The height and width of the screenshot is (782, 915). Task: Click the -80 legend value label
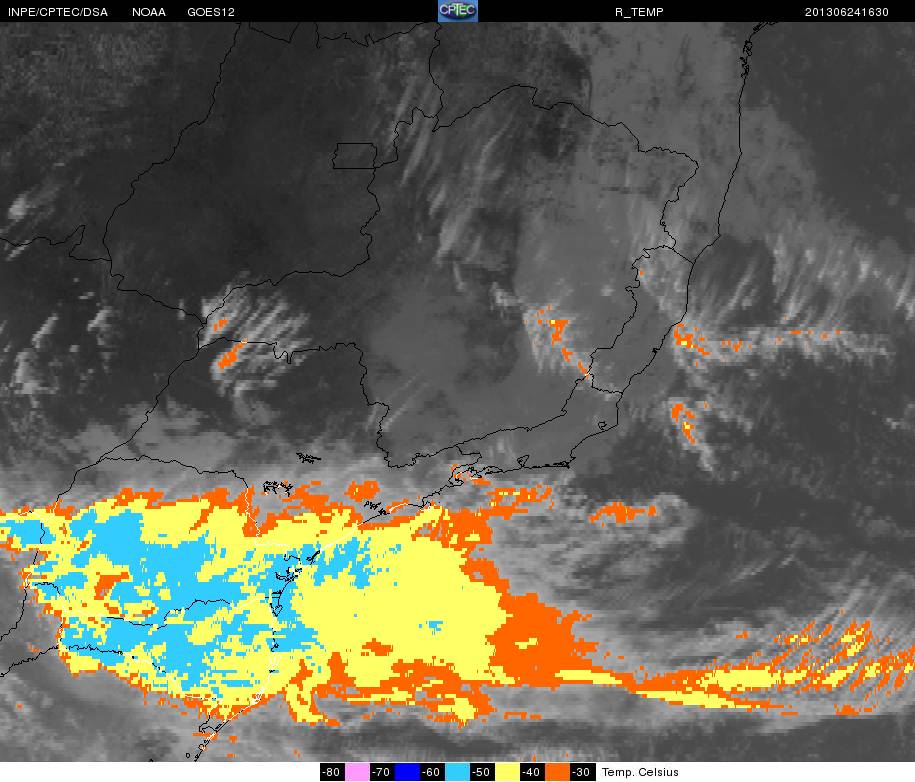click(x=332, y=772)
